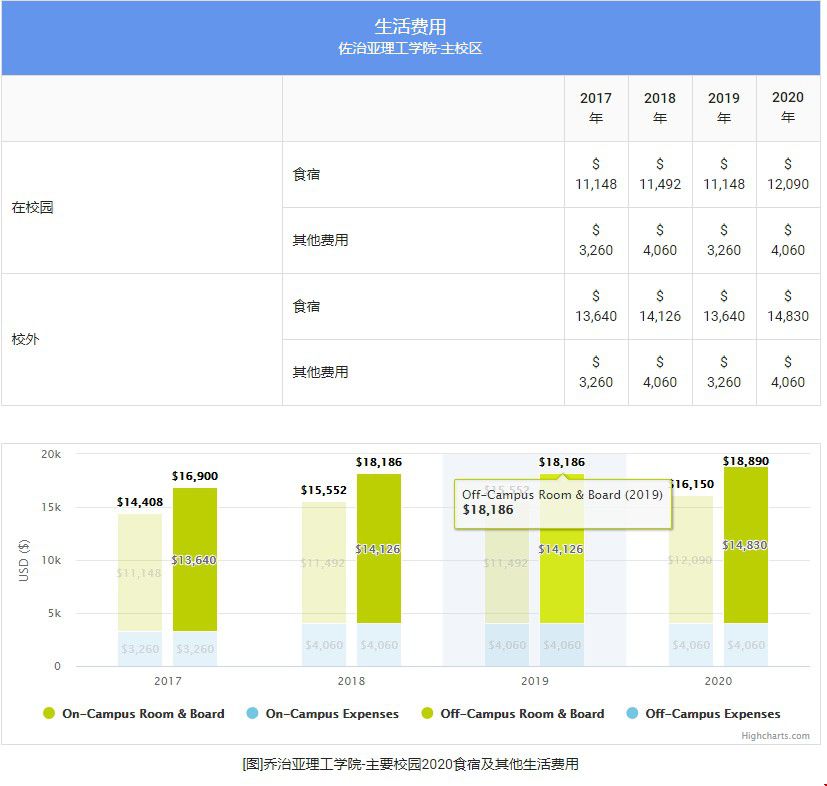Viewport: 827px width, 786px height.
Task: Select the 在校园 row heading cell
Action: click(141, 208)
